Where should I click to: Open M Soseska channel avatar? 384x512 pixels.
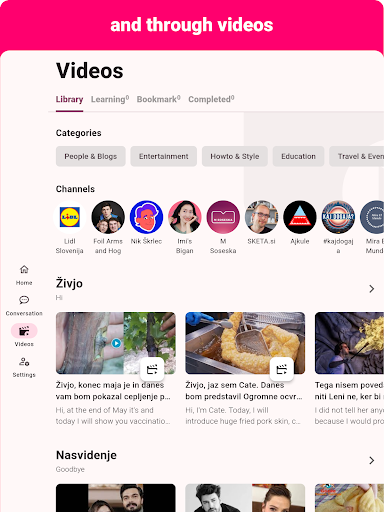coord(223,217)
